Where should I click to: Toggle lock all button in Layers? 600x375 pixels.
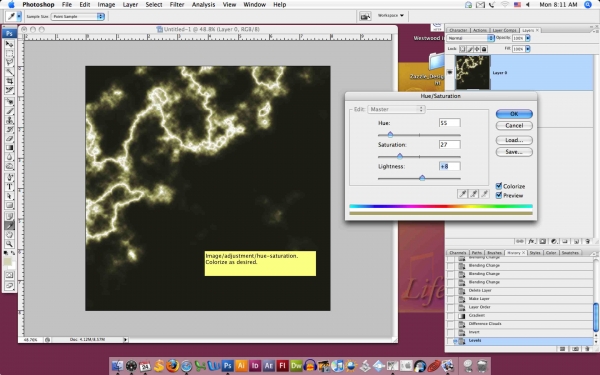point(484,49)
